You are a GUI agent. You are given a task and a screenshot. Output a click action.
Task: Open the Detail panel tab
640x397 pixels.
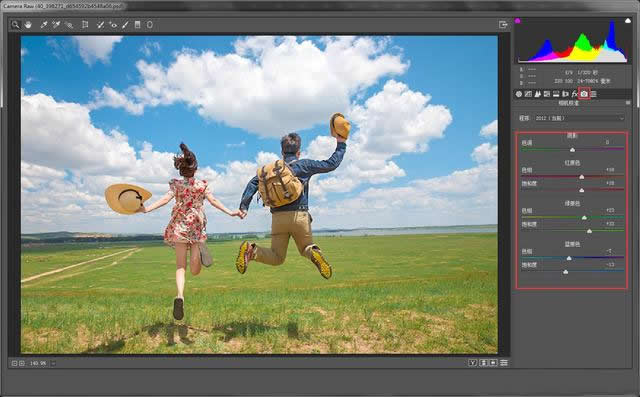(x=538, y=94)
